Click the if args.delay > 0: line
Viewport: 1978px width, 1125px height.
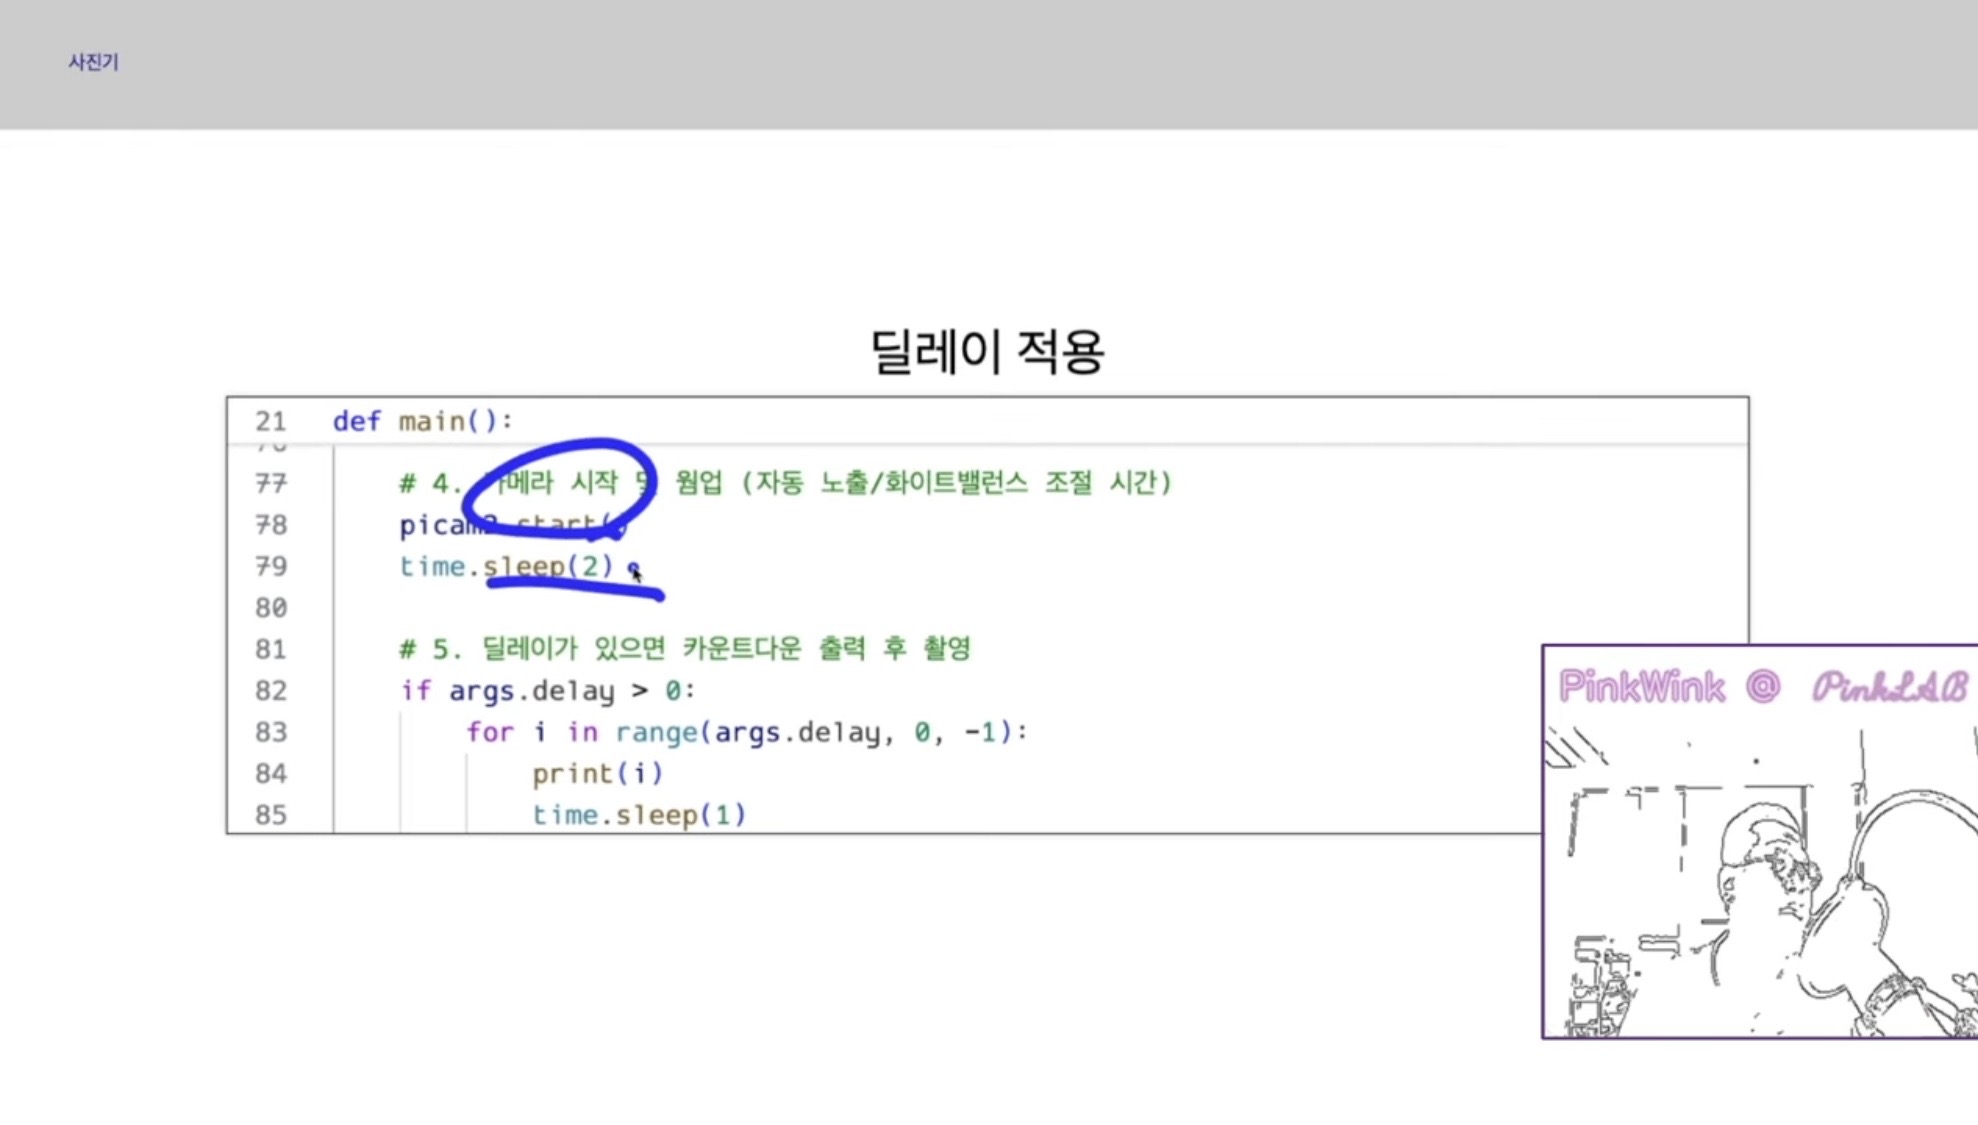546,690
